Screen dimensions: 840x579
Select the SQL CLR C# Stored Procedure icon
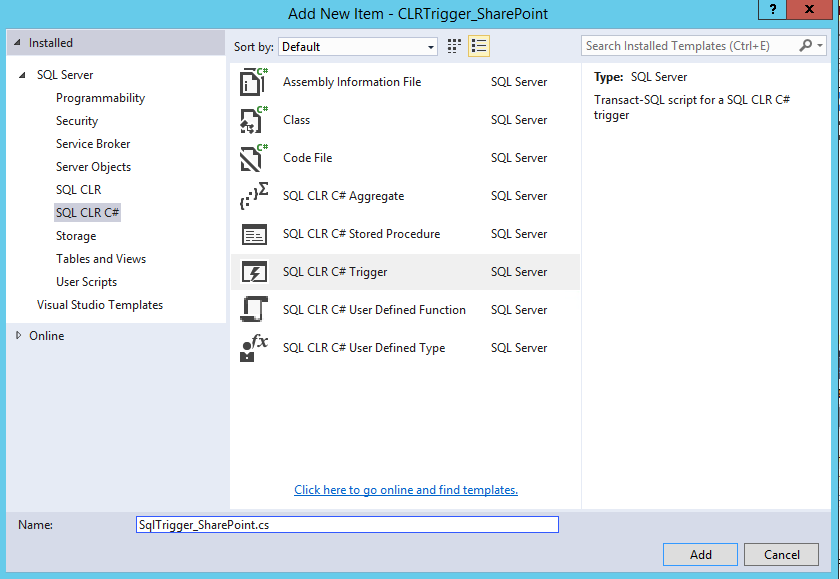254,234
